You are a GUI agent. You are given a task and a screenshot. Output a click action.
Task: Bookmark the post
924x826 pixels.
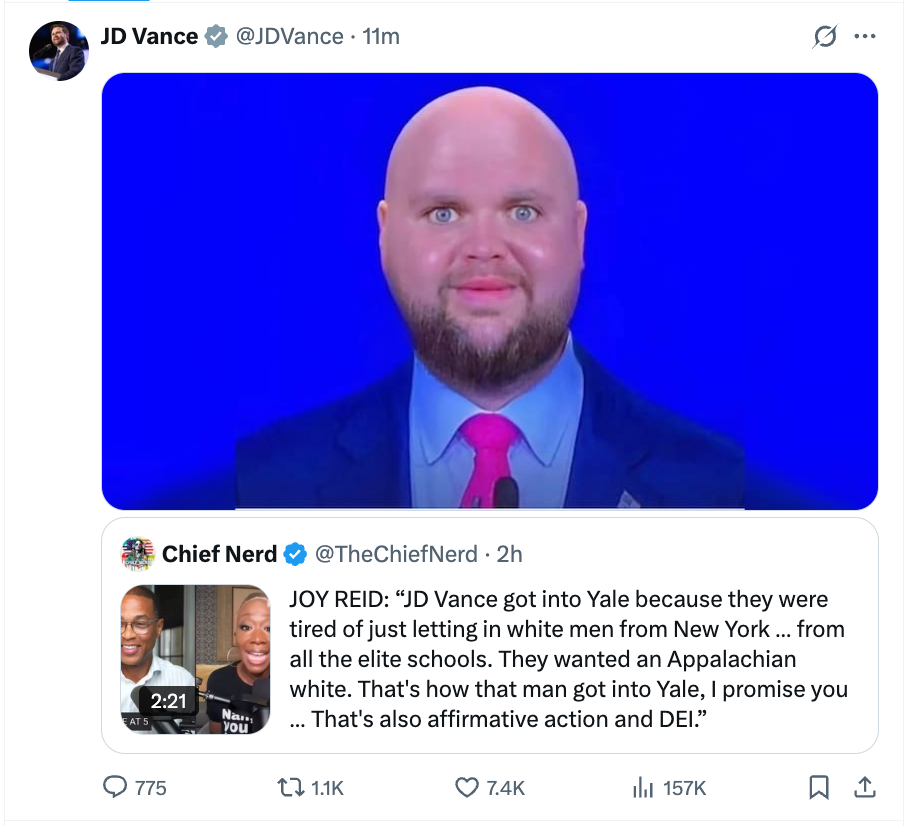tap(820, 788)
